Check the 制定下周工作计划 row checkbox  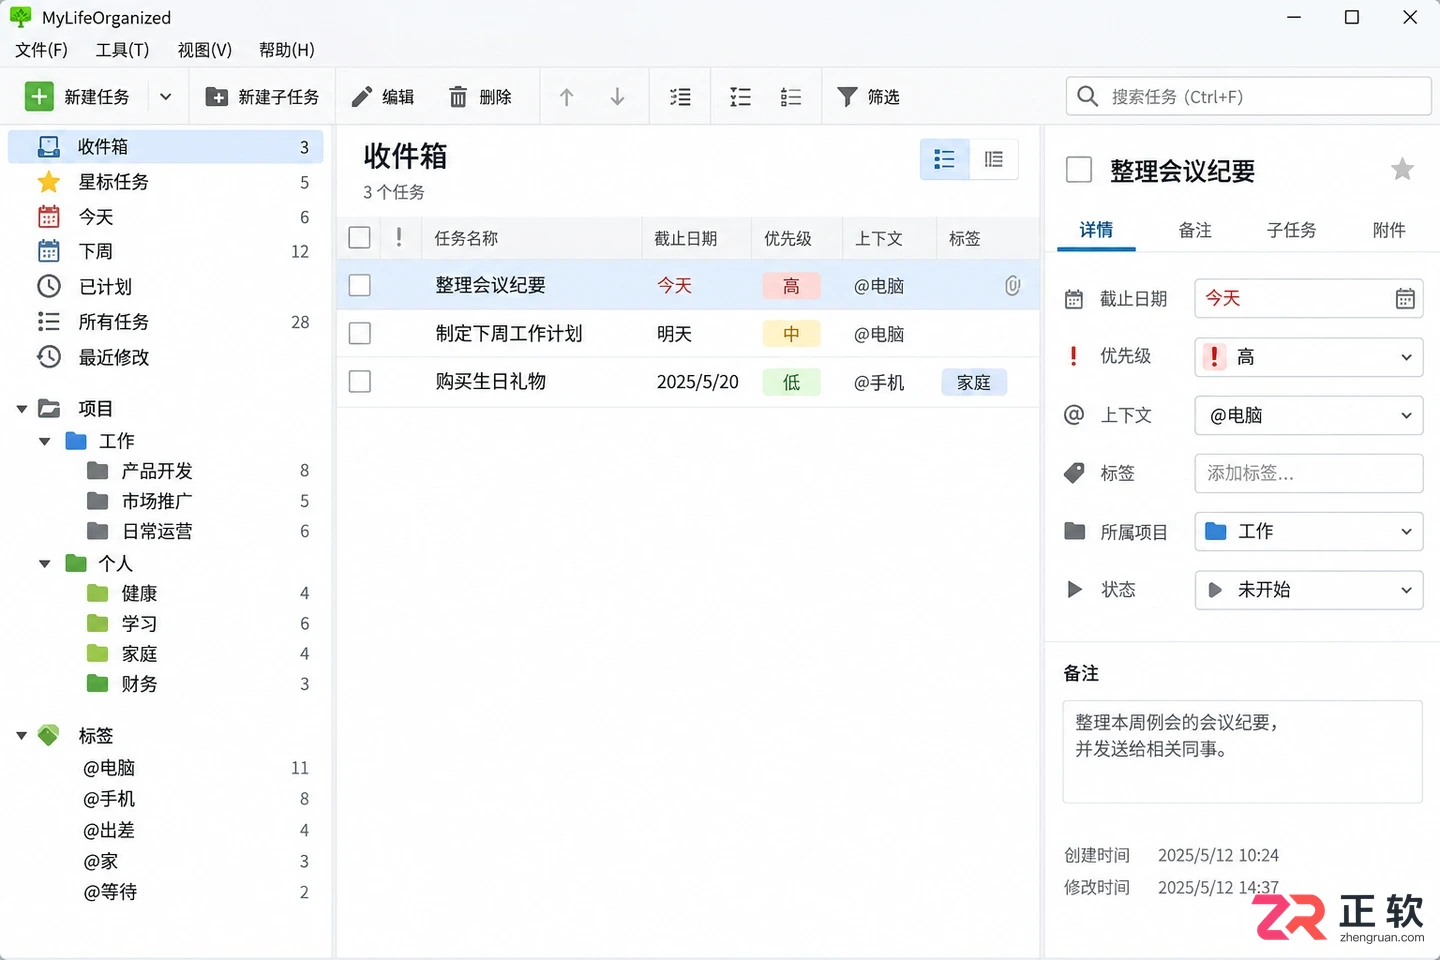point(360,334)
